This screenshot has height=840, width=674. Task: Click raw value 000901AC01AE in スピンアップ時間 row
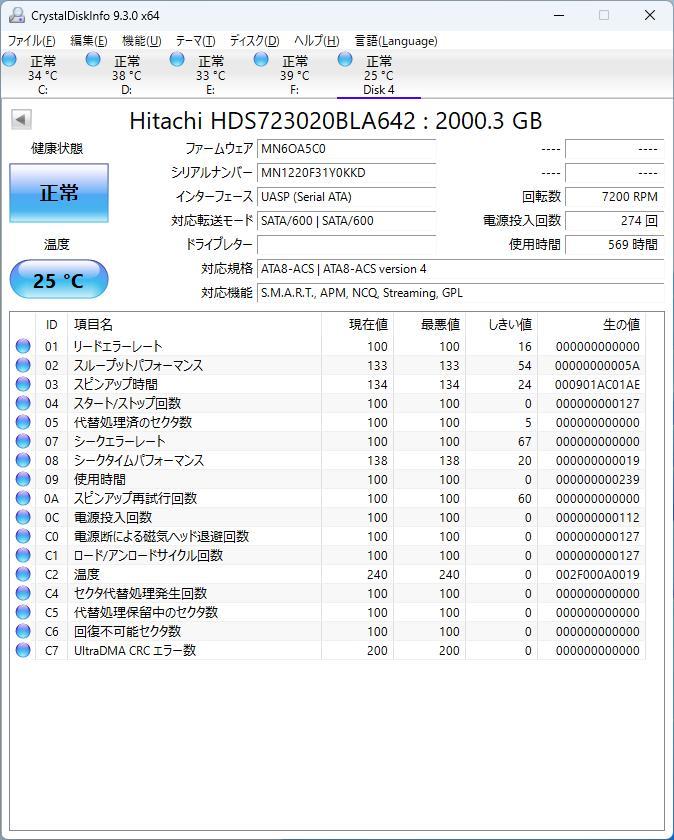click(597, 385)
